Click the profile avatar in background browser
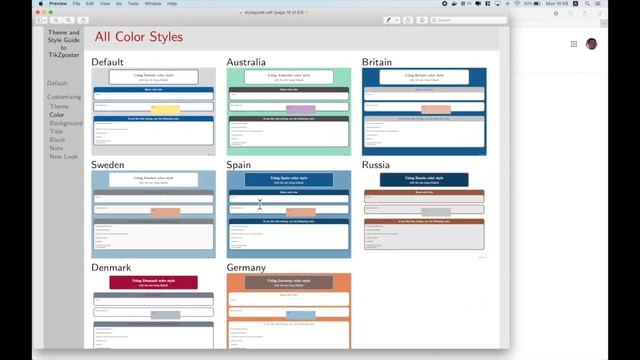 tap(591, 44)
